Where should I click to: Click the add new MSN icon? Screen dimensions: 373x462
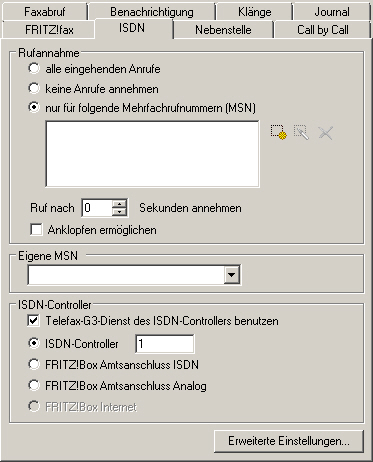point(278,133)
